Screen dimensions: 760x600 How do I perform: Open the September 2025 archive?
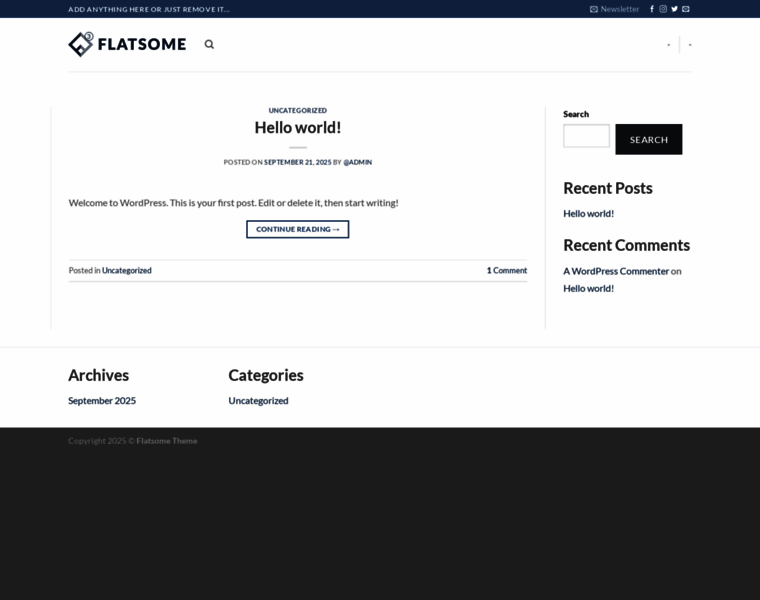coord(102,400)
